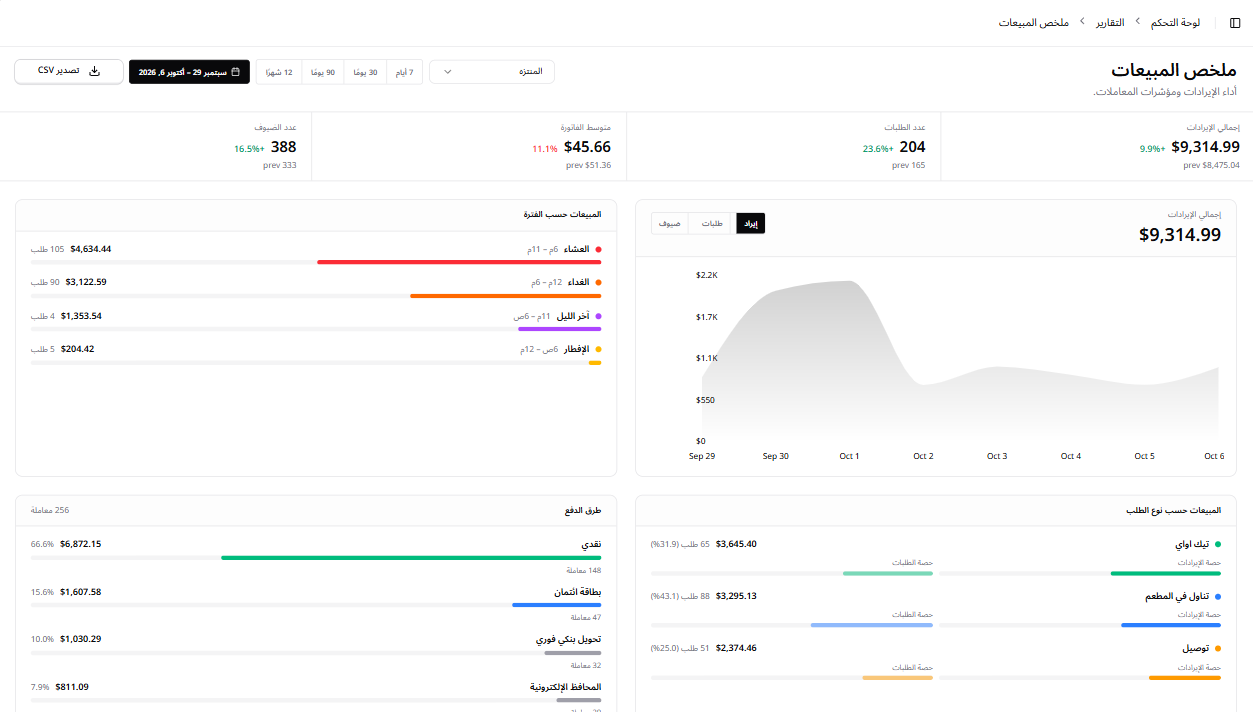Click the green dot beside تيك اواي
The height and width of the screenshot is (712, 1253).
[x=1217, y=545]
